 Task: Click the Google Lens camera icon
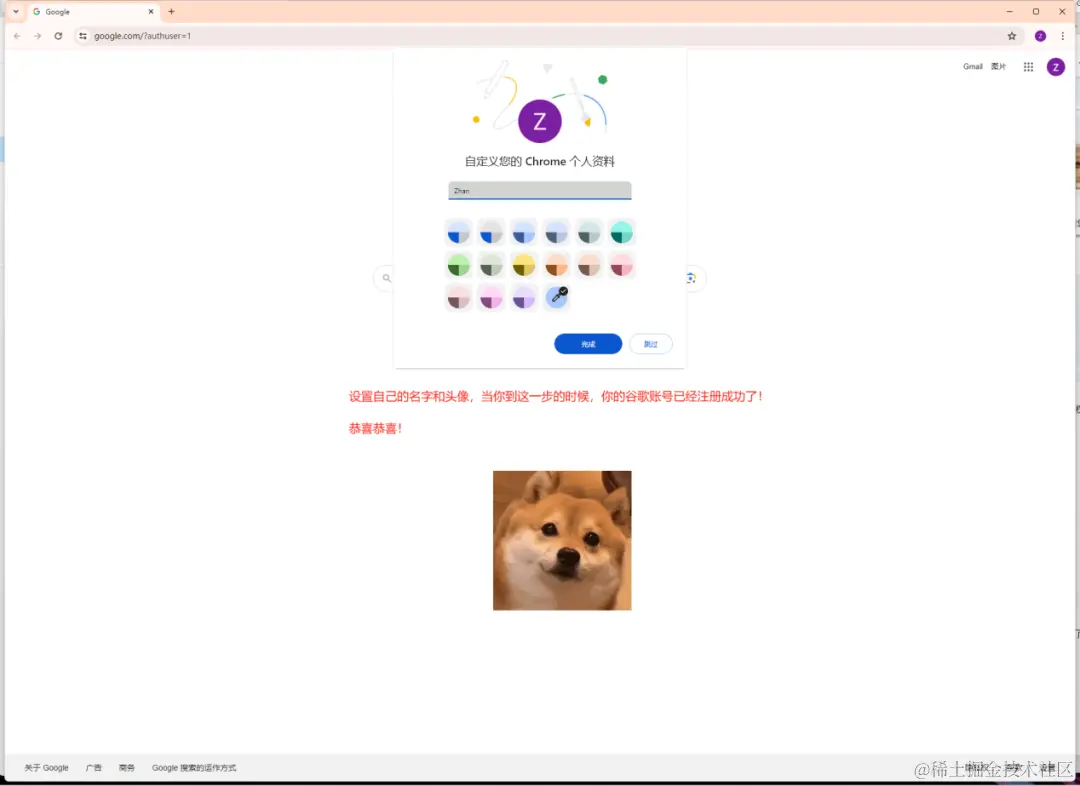click(691, 278)
